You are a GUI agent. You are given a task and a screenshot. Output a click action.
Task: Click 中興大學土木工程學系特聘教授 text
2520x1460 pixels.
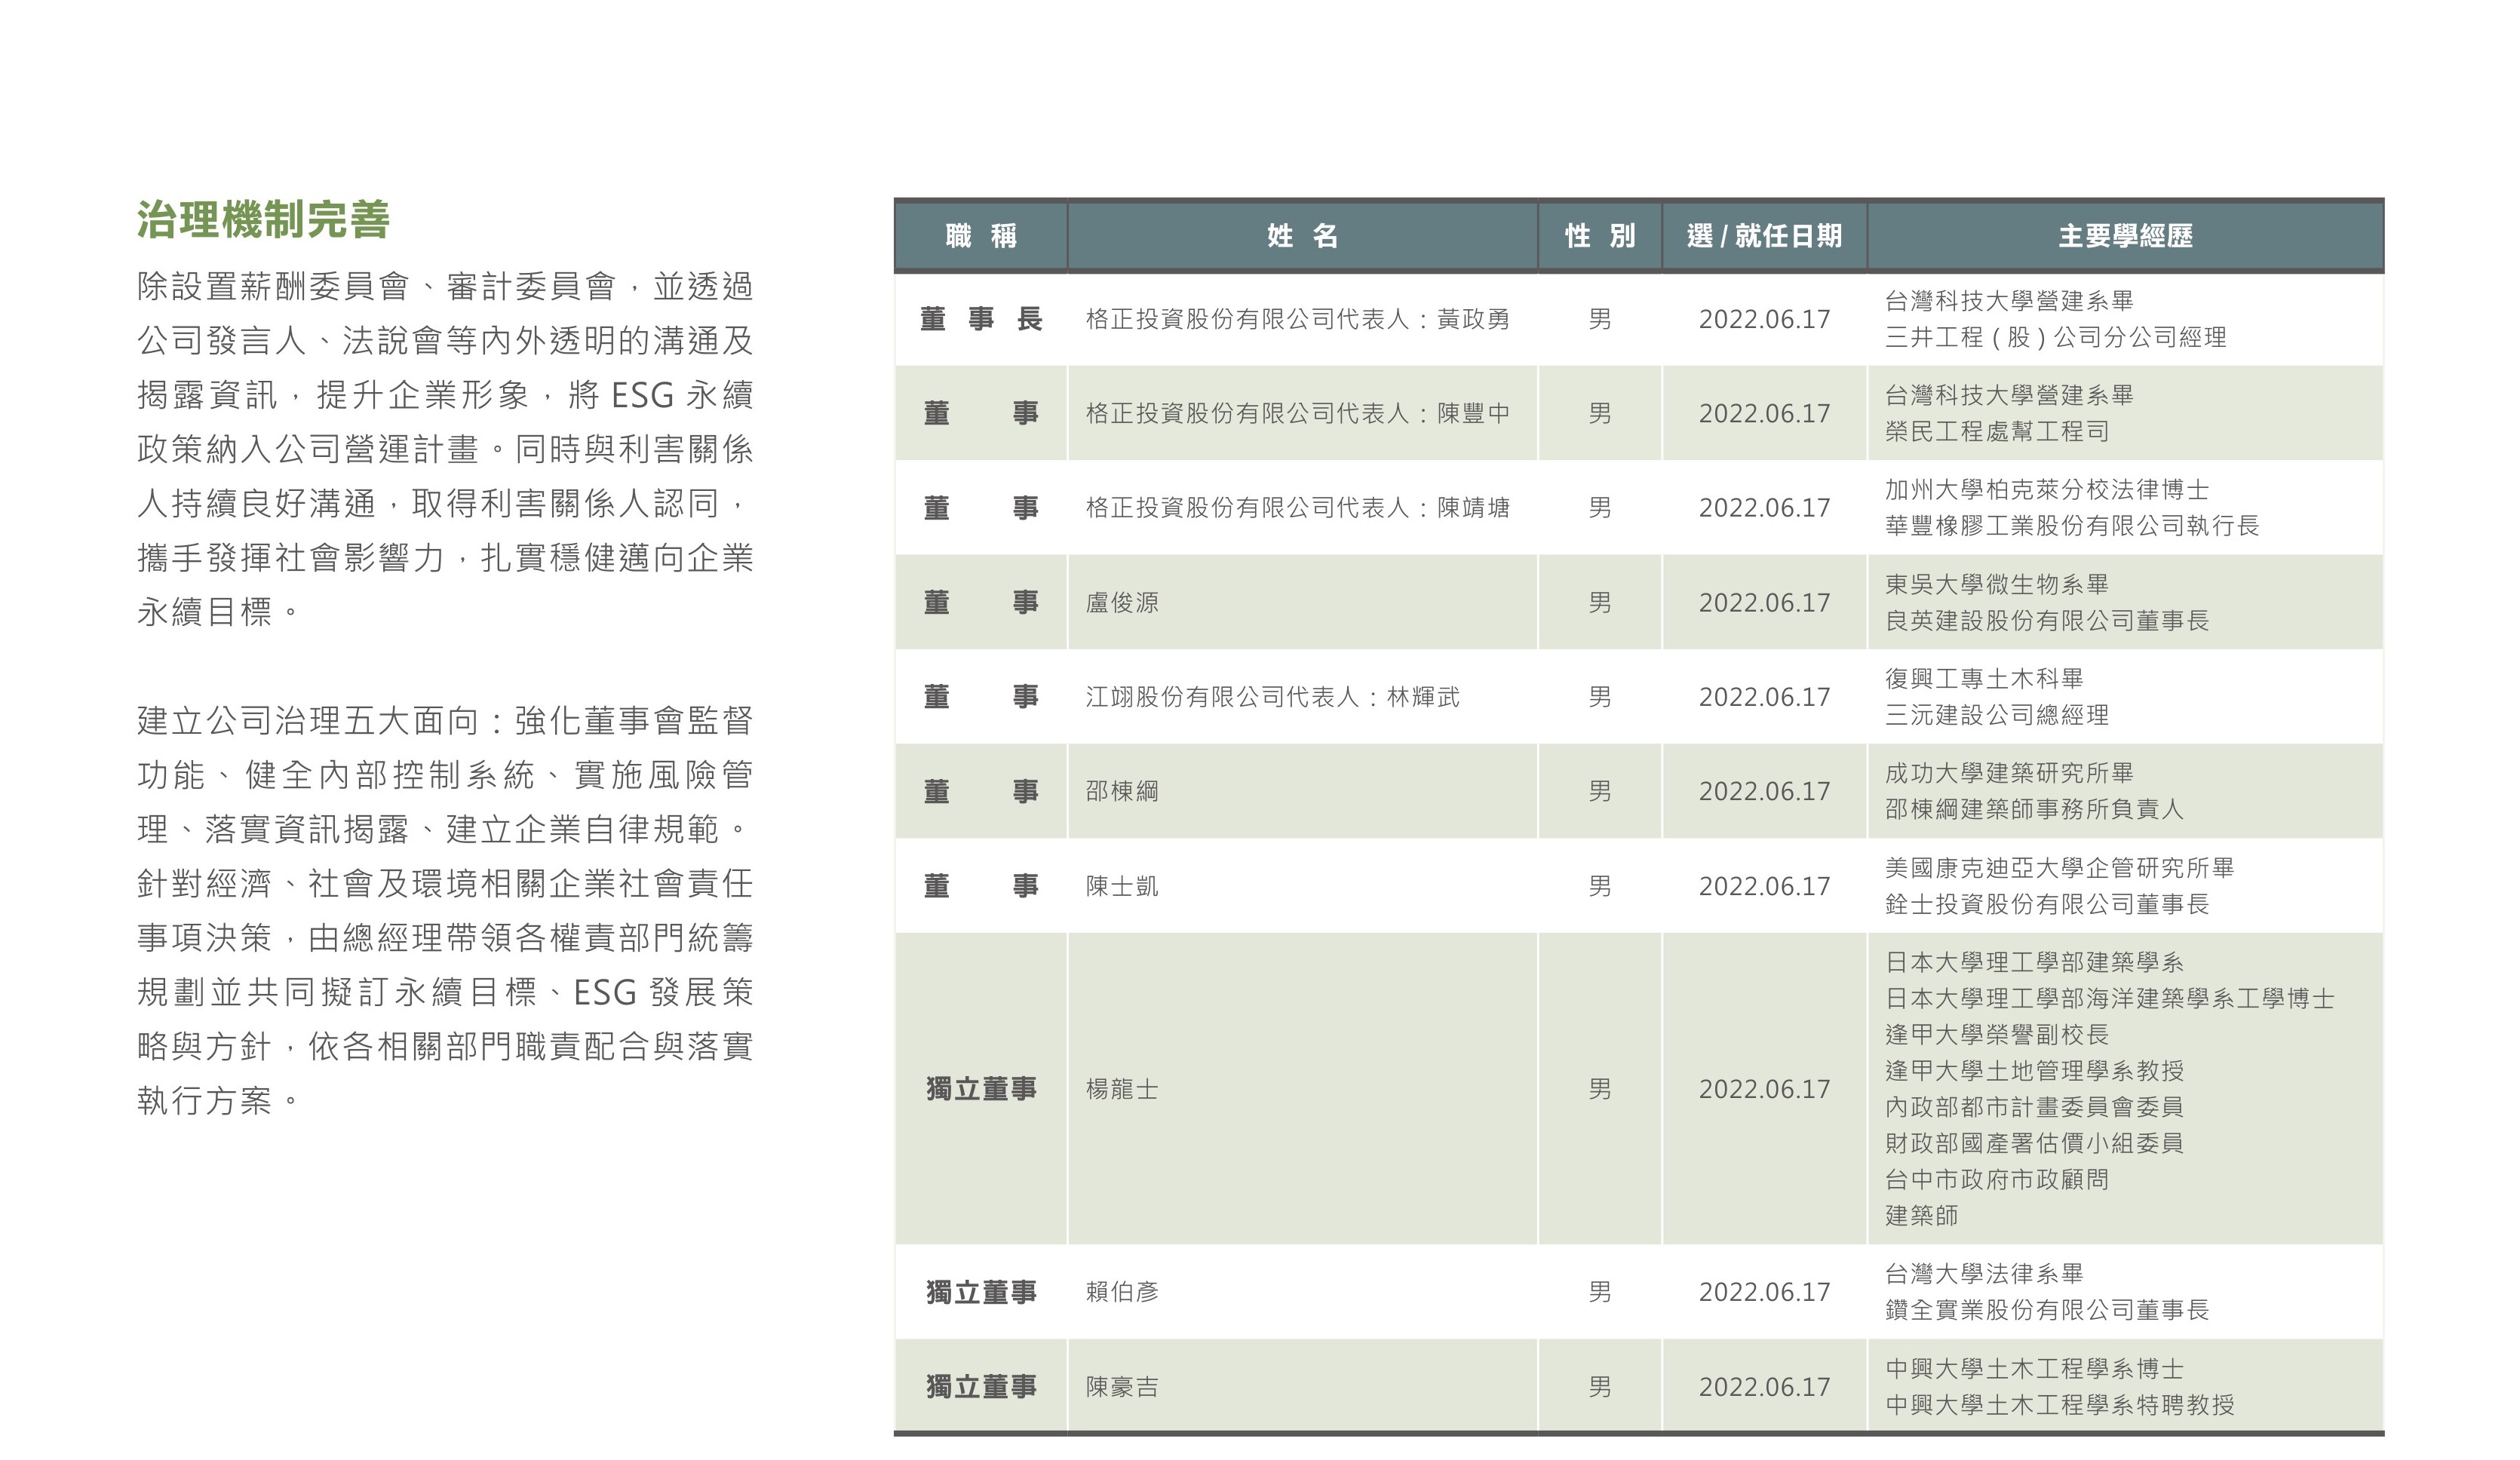[x=2059, y=1405]
